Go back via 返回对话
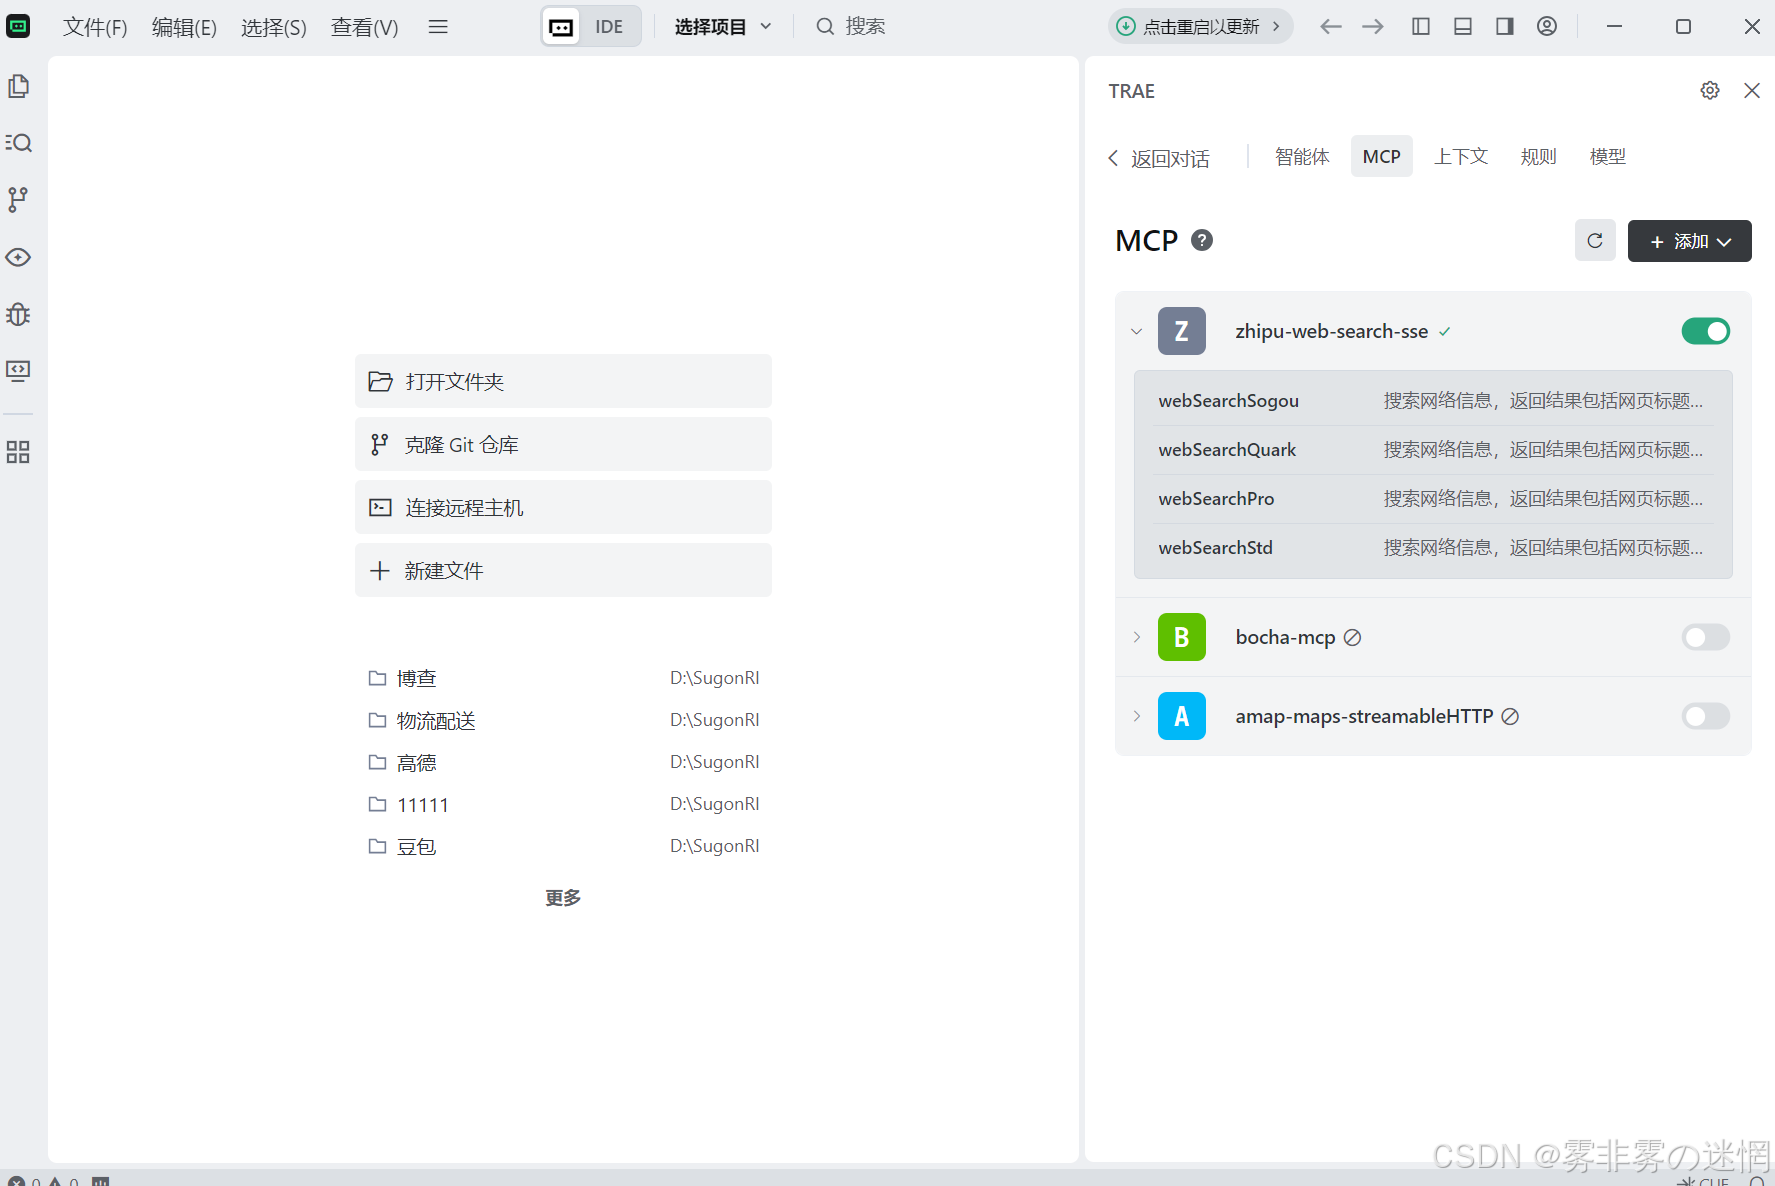This screenshot has width=1775, height=1186. (1159, 158)
